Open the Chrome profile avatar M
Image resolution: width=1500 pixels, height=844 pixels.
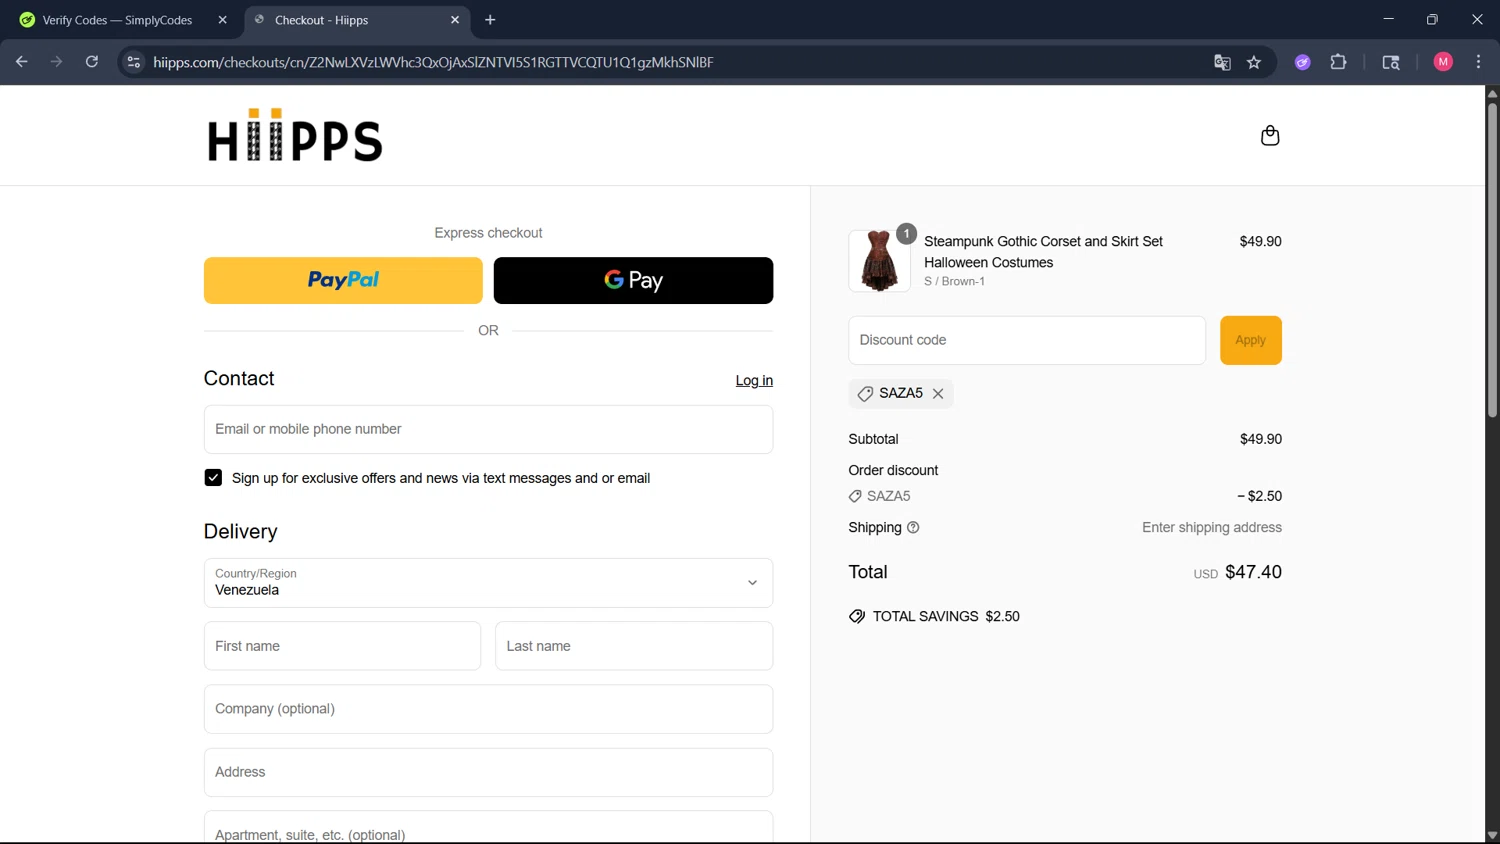click(x=1443, y=62)
